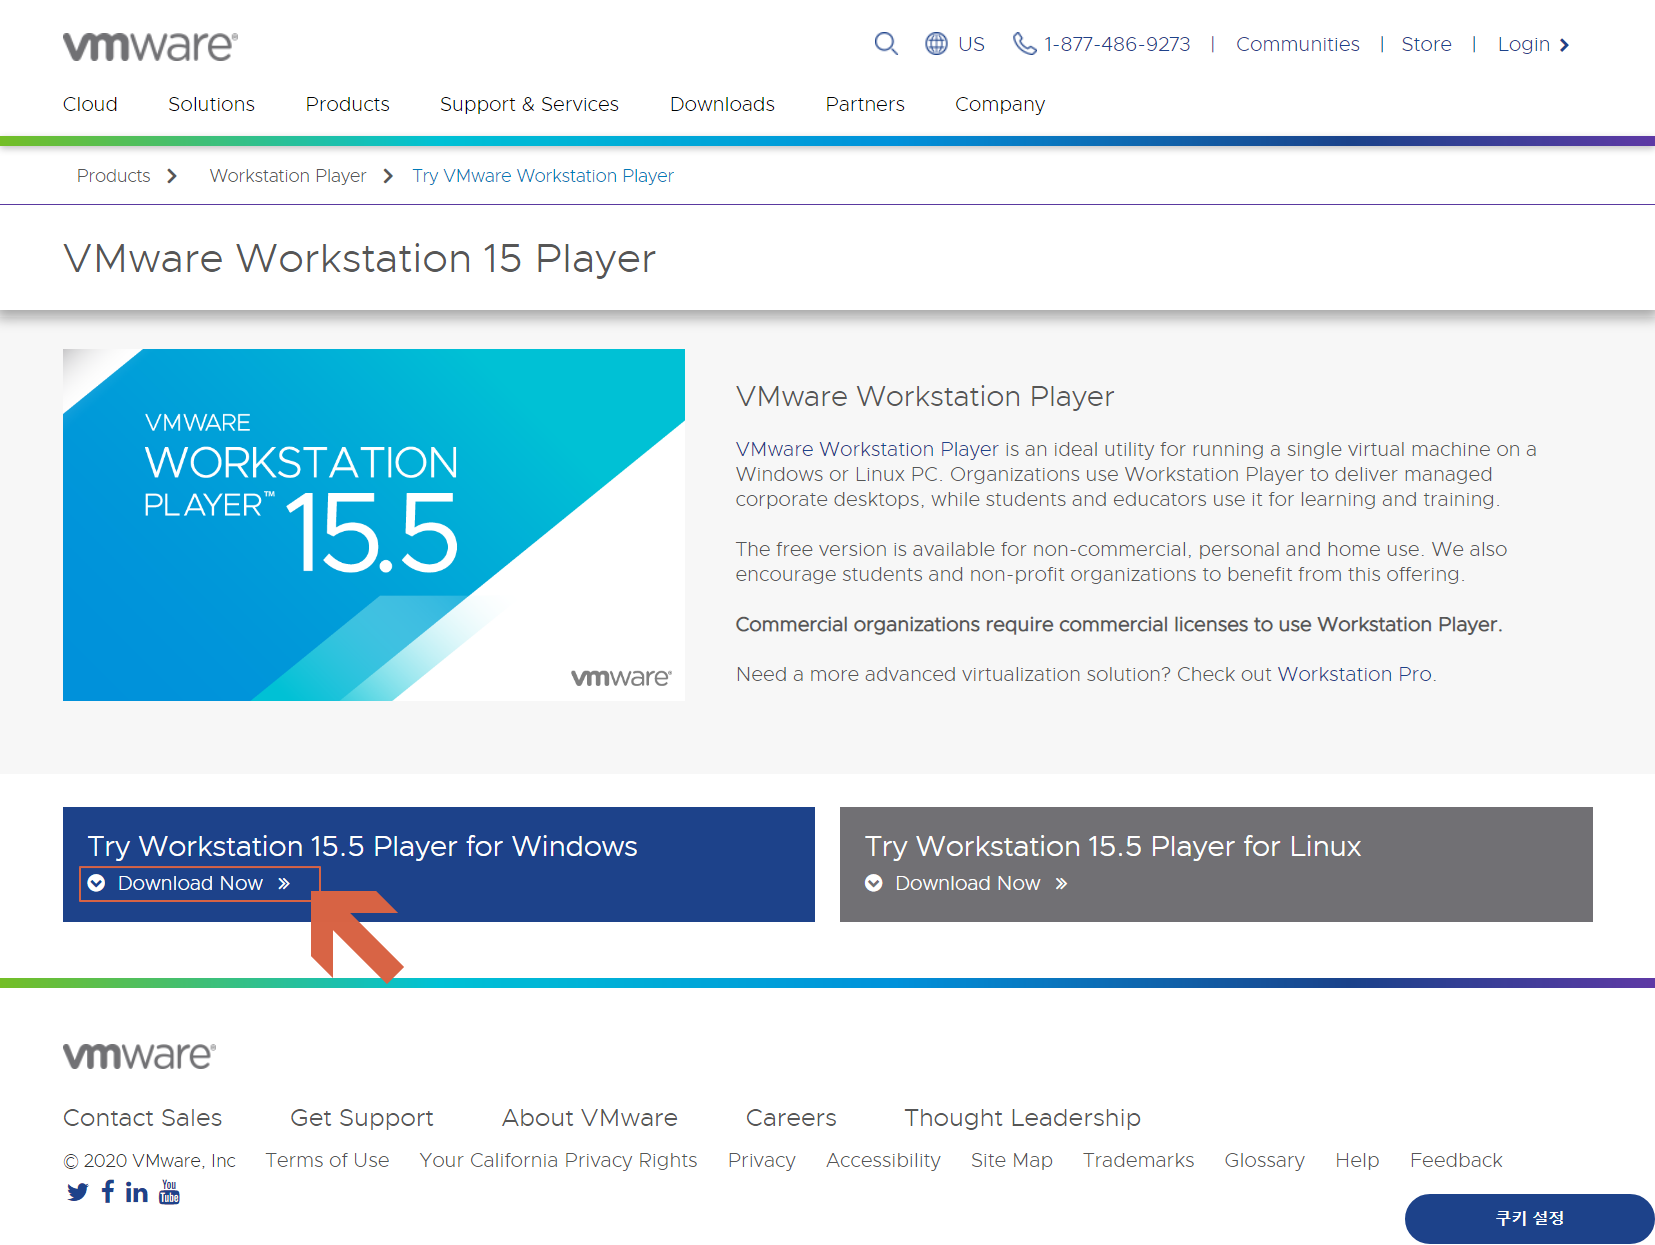The height and width of the screenshot is (1245, 1655).
Task: Click the Linux download circle-arrow icon
Action: 874,883
